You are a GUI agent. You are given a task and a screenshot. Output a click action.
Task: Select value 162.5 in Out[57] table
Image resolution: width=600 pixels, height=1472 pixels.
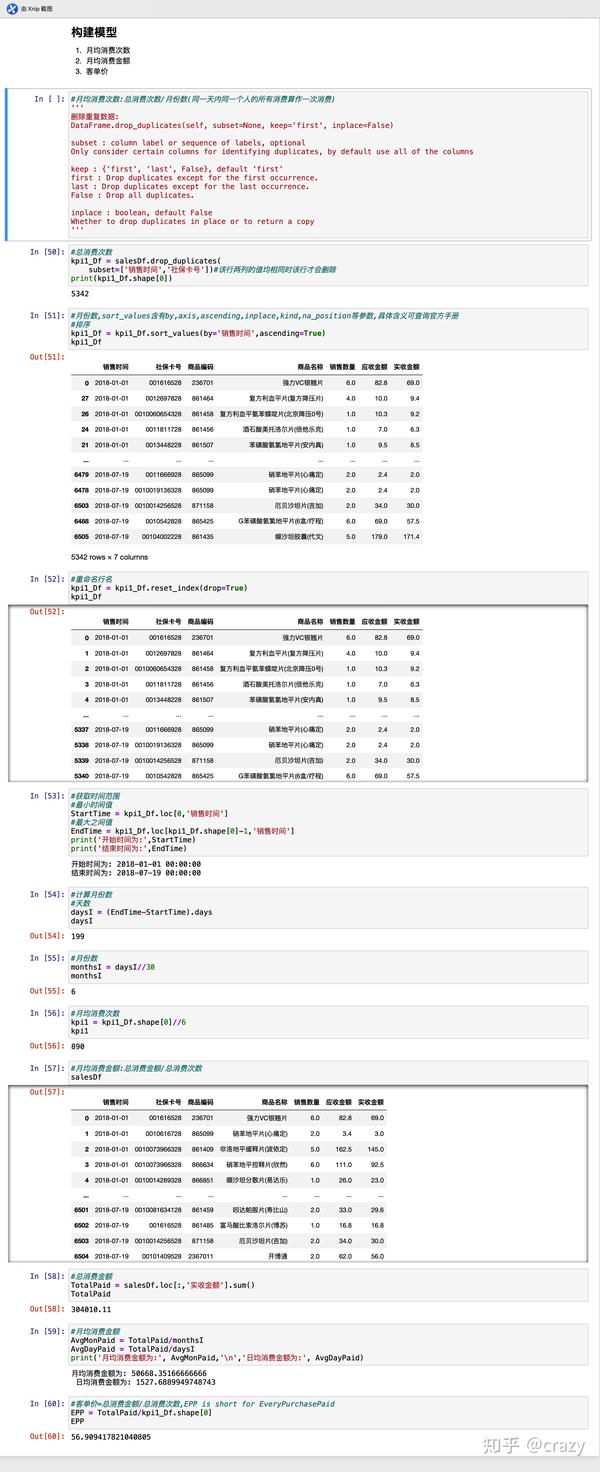(x=343, y=1149)
